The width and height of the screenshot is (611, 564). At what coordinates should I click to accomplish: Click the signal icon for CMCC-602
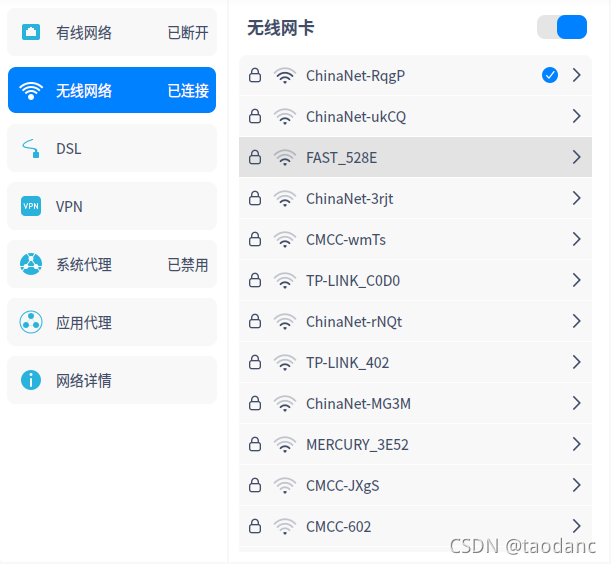point(285,527)
